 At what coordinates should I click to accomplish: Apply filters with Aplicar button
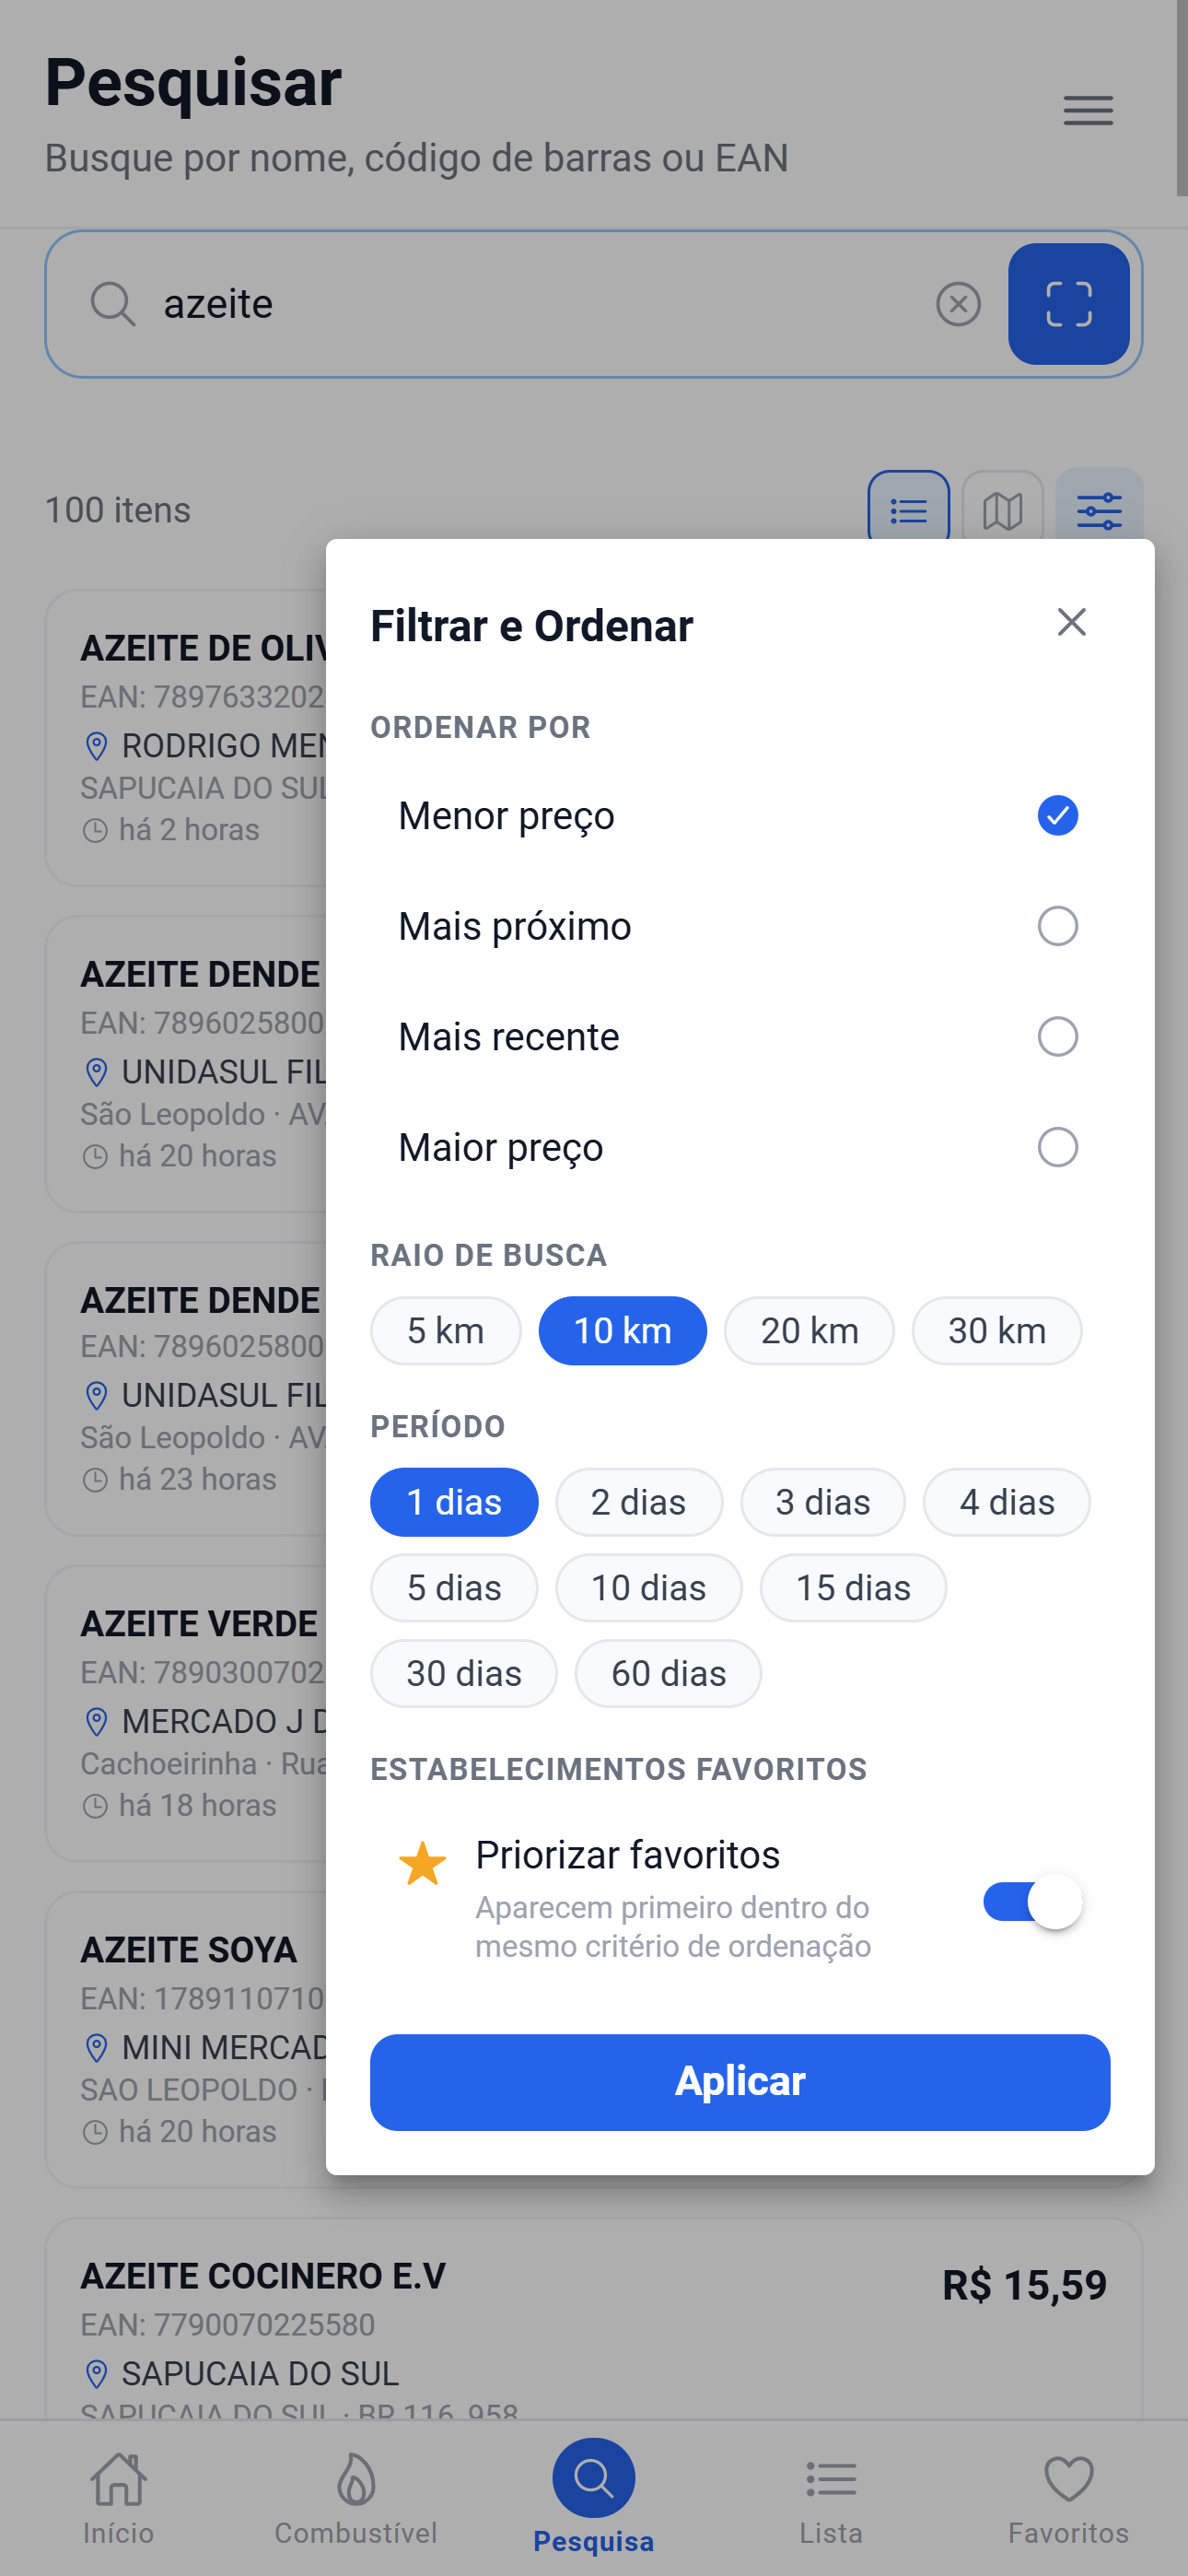point(740,2082)
